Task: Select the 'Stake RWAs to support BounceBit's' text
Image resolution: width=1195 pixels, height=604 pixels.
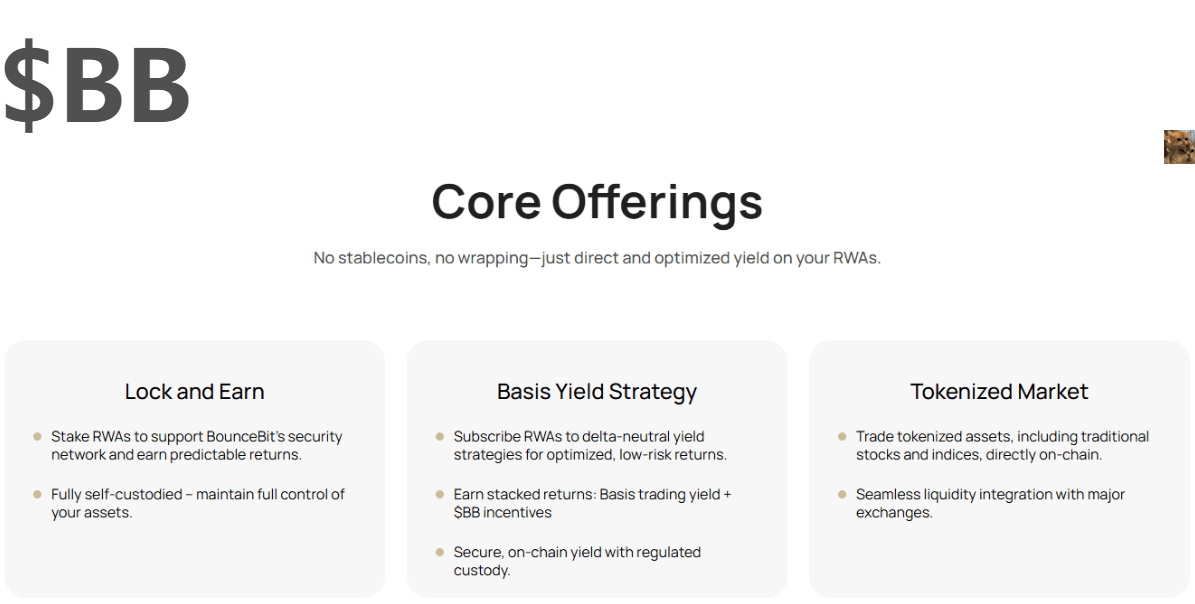Action: (x=197, y=446)
